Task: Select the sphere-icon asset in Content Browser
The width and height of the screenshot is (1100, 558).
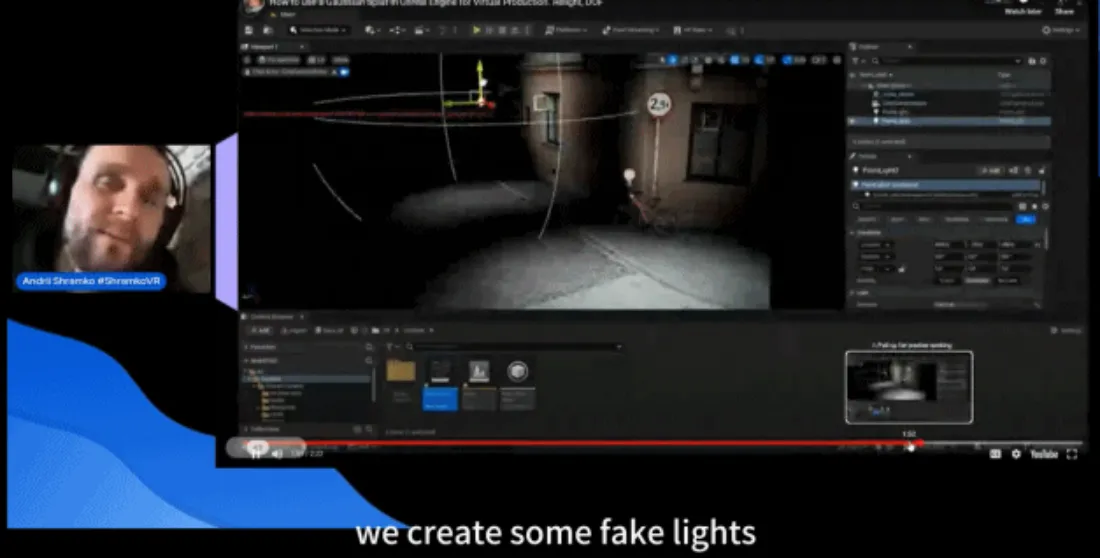Action: [518, 383]
